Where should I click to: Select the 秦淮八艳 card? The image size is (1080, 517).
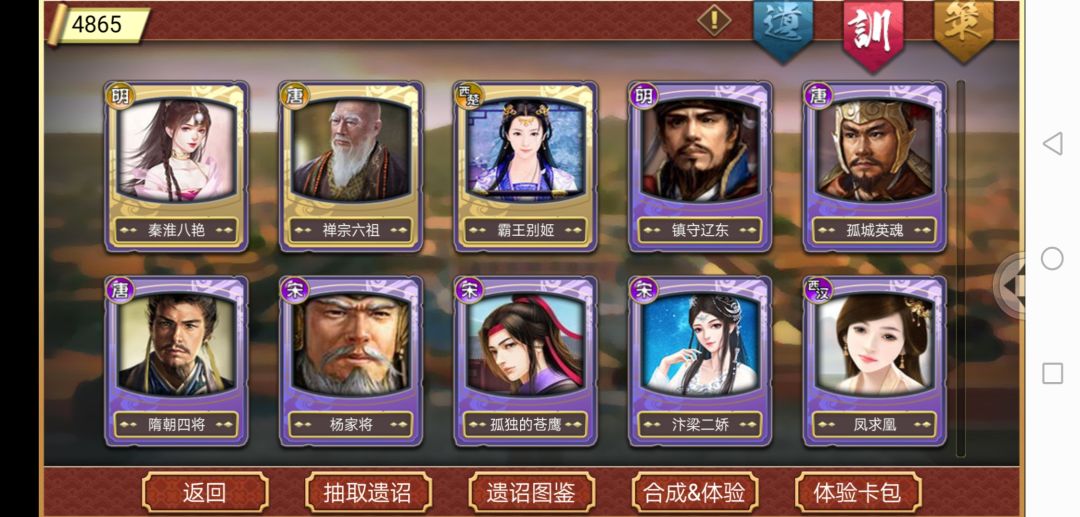point(176,167)
